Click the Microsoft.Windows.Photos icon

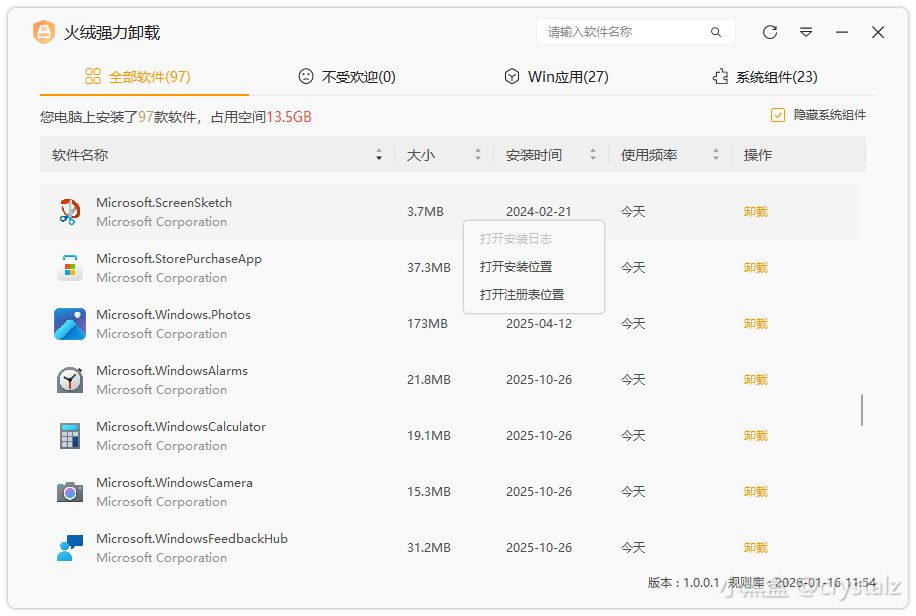70,324
